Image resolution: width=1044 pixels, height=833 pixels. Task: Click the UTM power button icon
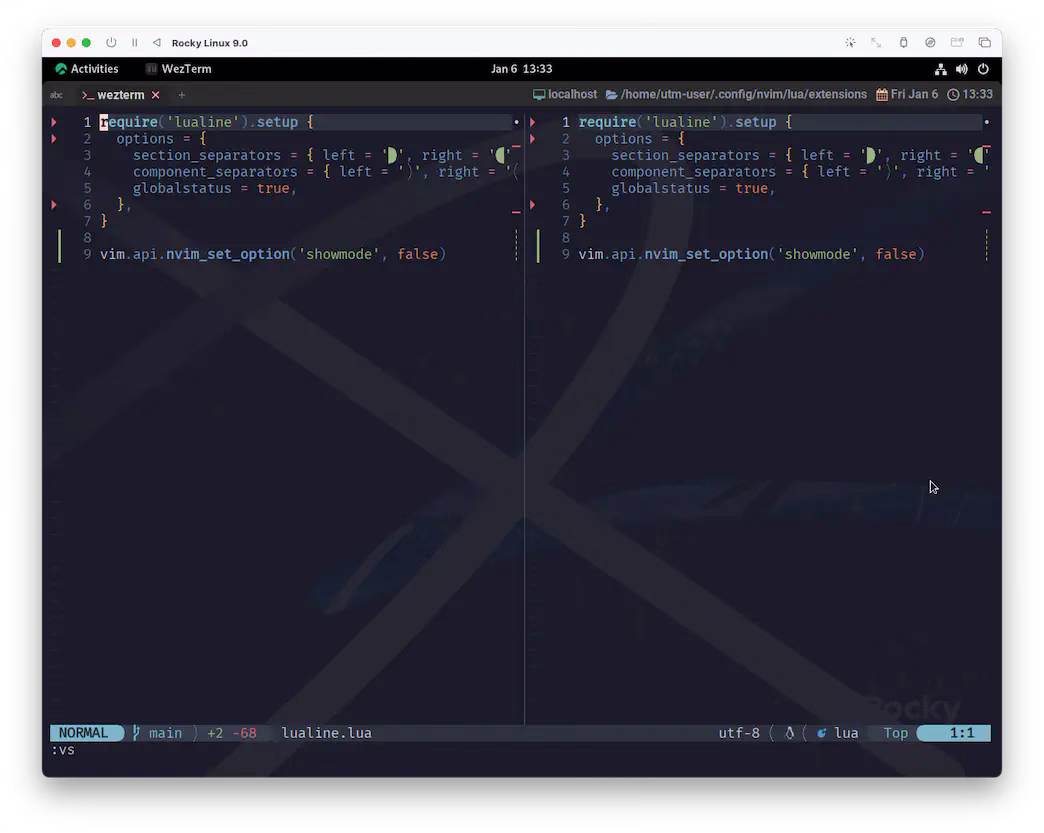point(111,43)
